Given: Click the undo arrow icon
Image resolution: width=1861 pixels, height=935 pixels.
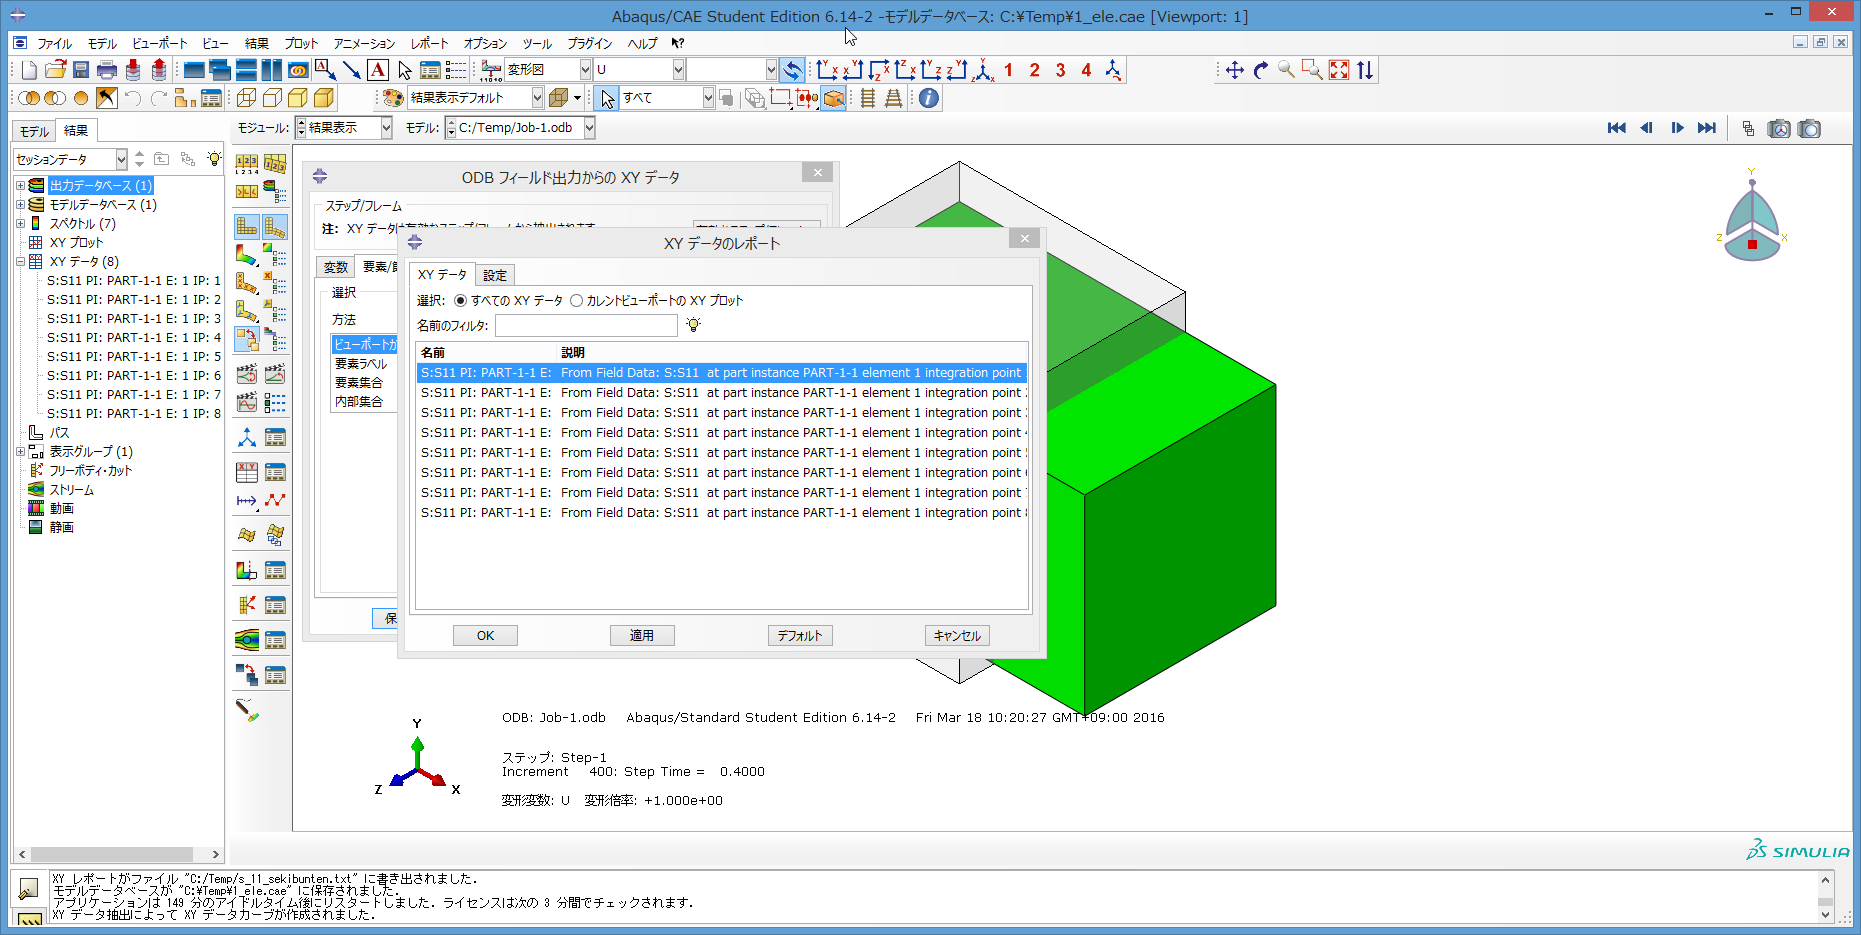Looking at the screenshot, I should (x=132, y=98).
